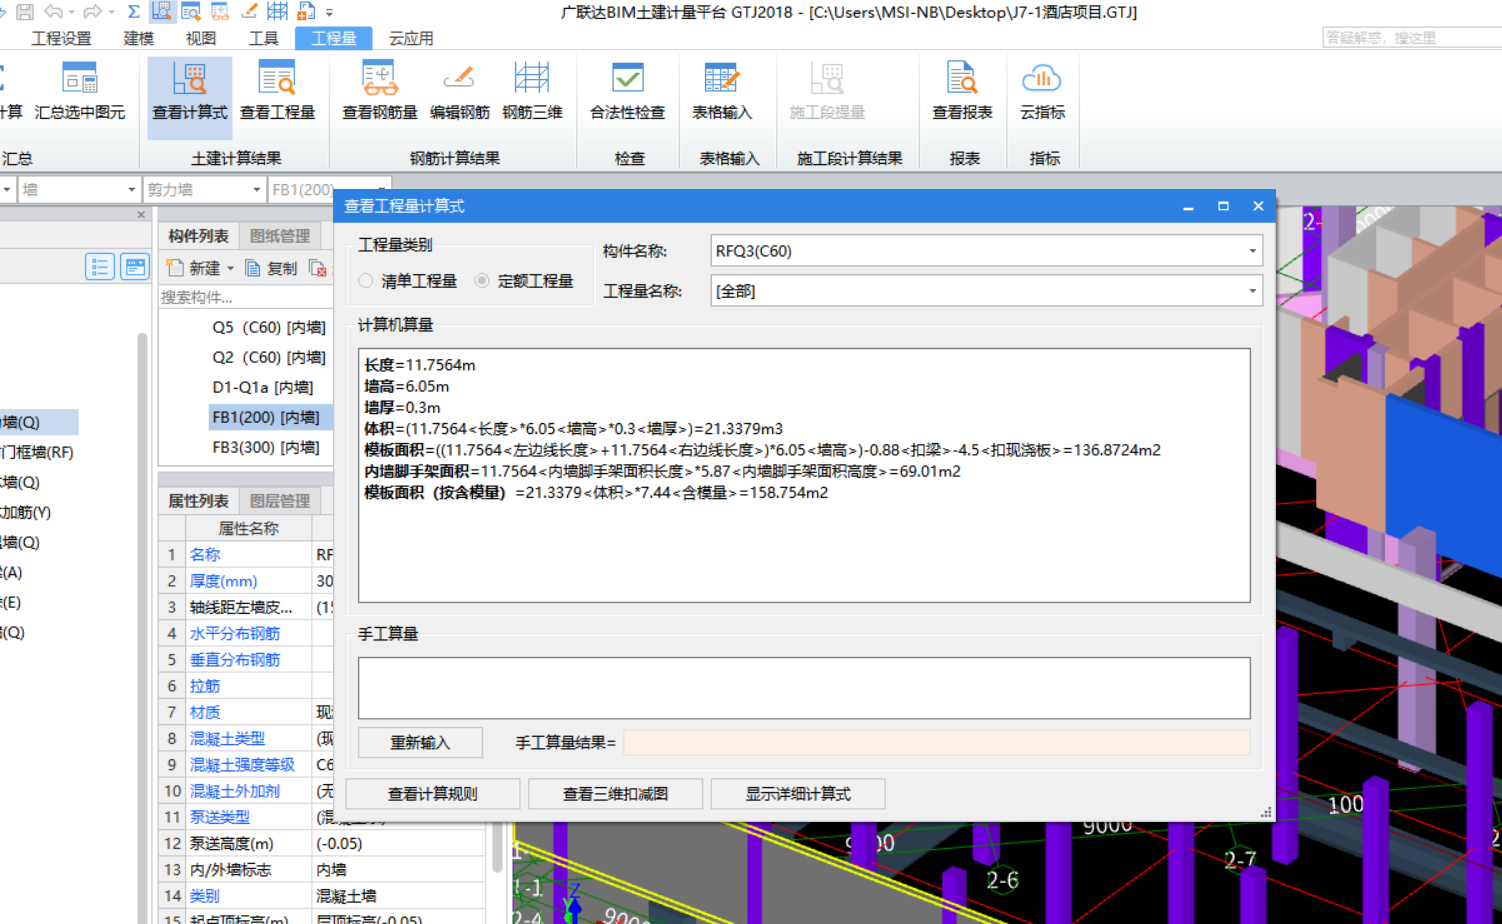Image resolution: width=1502 pixels, height=924 pixels.
Task: Switch navigation panel to card view icon
Action: tap(134, 267)
